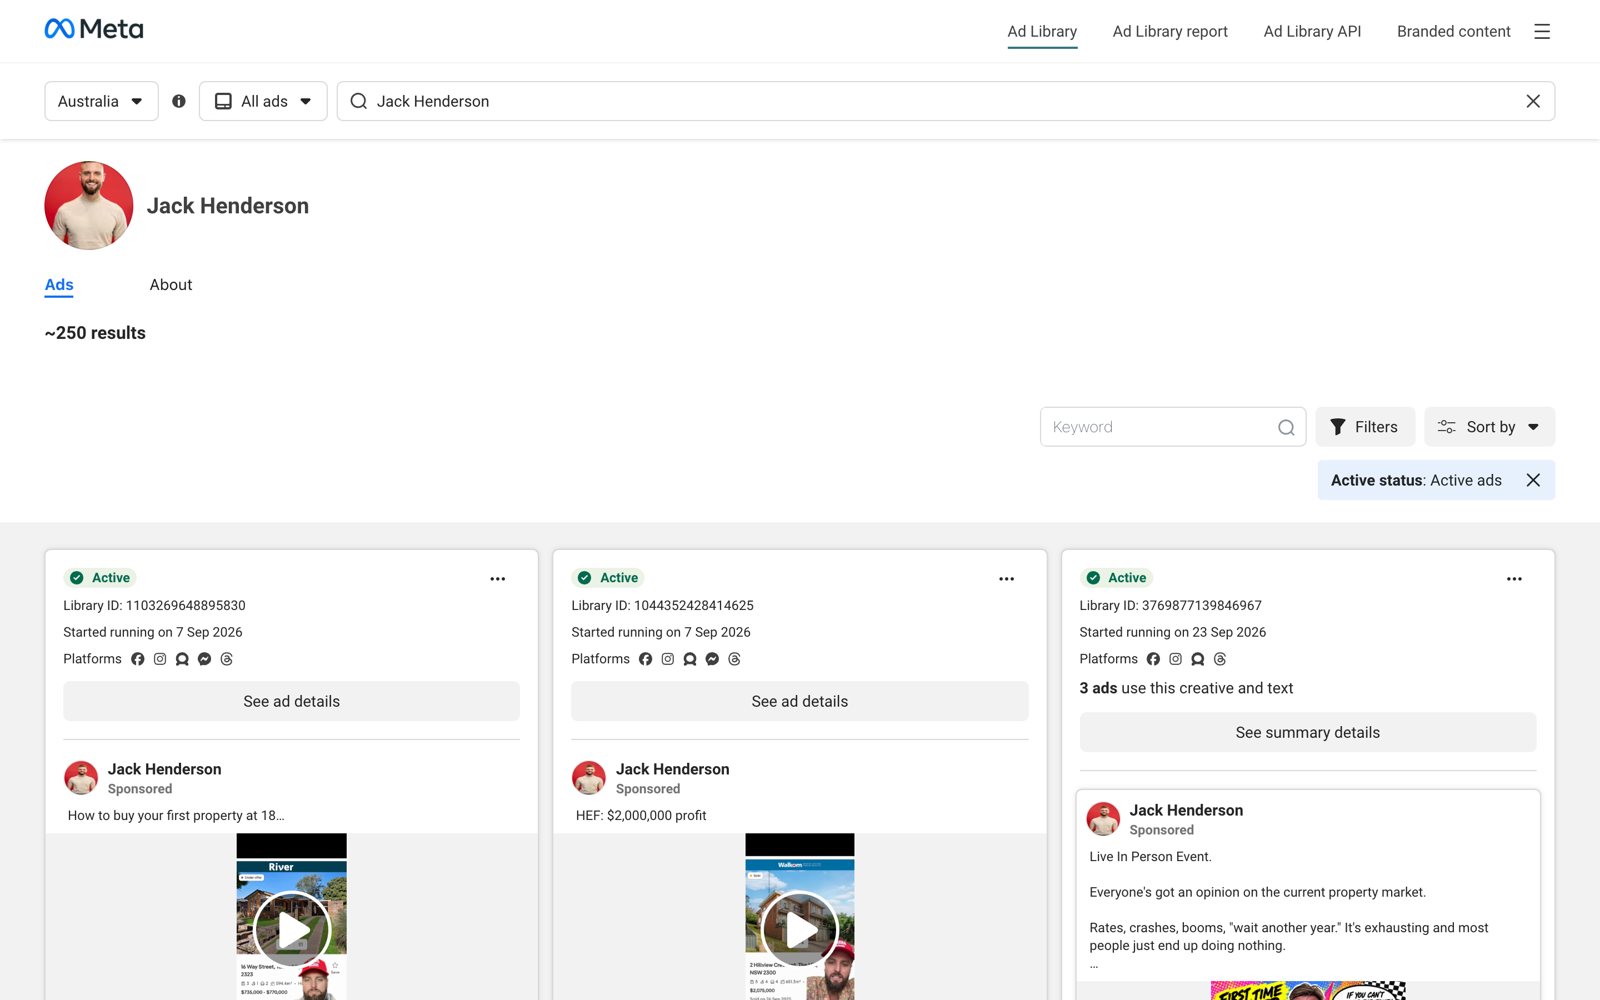Click Jack Henderson avatar on first property ad
The height and width of the screenshot is (1000, 1600).
(81, 778)
